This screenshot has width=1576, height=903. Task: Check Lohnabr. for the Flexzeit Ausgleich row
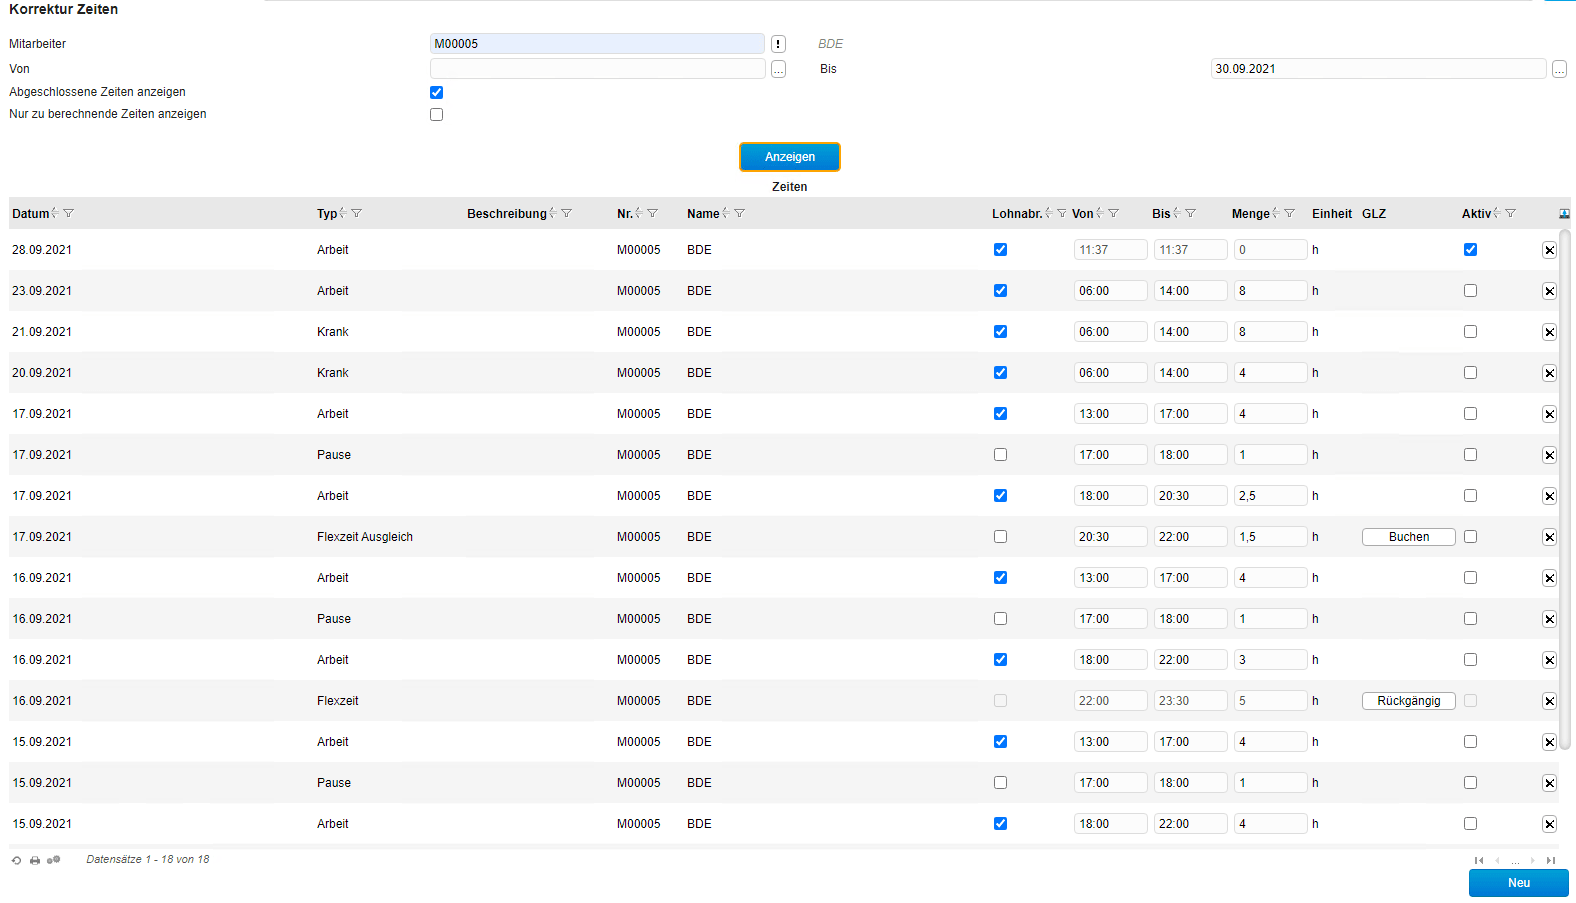pyautogui.click(x=1000, y=537)
